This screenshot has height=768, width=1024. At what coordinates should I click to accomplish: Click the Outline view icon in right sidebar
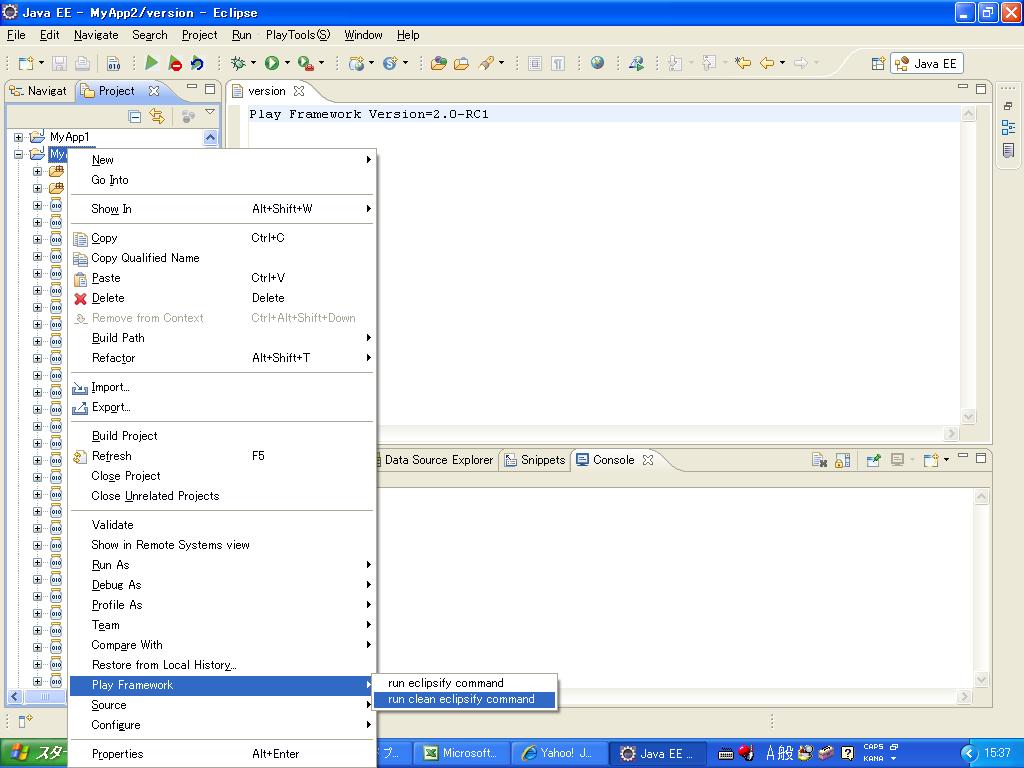pyautogui.click(x=1008, y=128)
